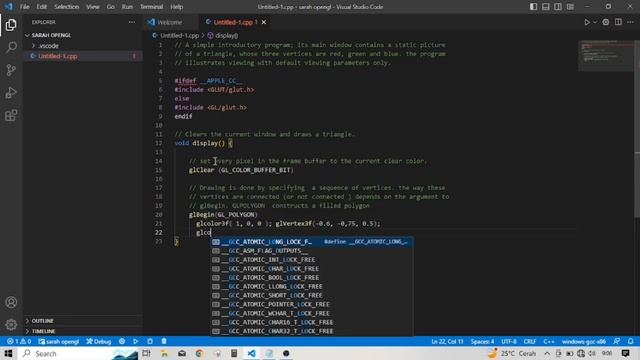Open Untitled-1.cpp in the Explorer tree
The height and width of the screenshot is (360, 640).
coord(82,56)
